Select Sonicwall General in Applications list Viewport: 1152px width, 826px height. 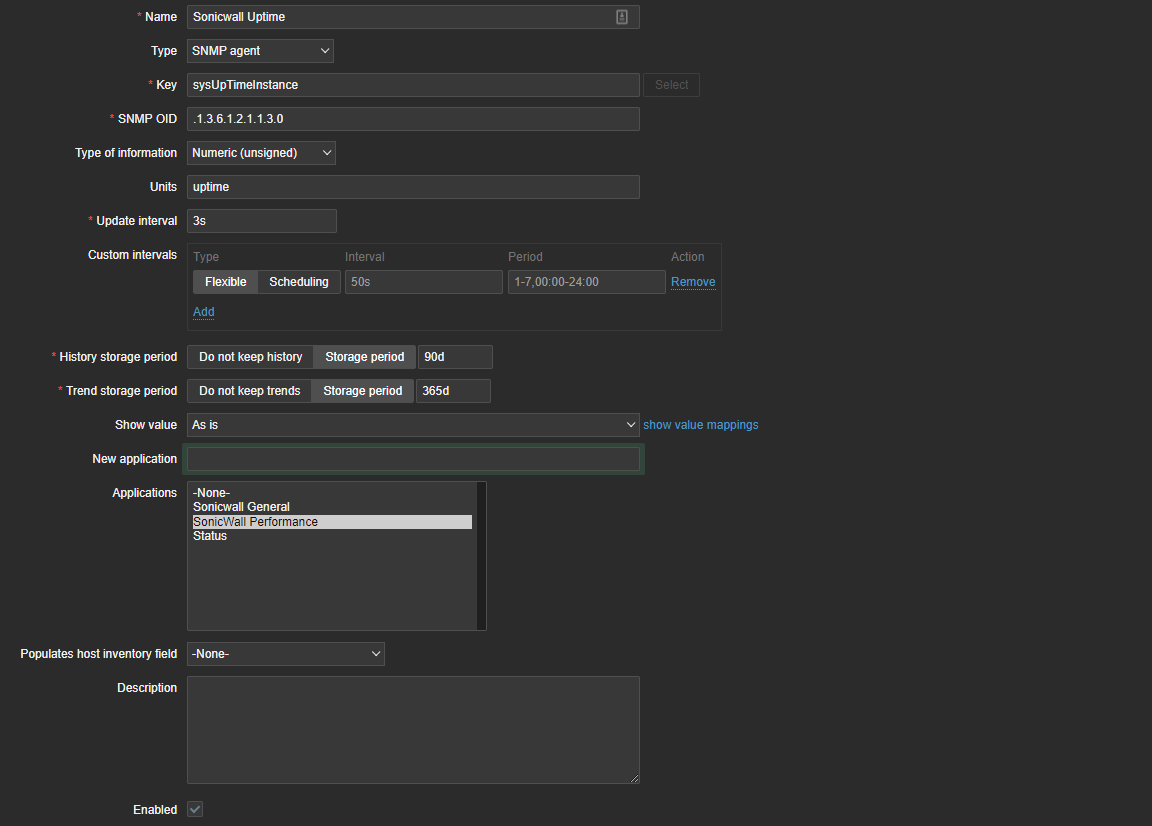tap(241, 507)
